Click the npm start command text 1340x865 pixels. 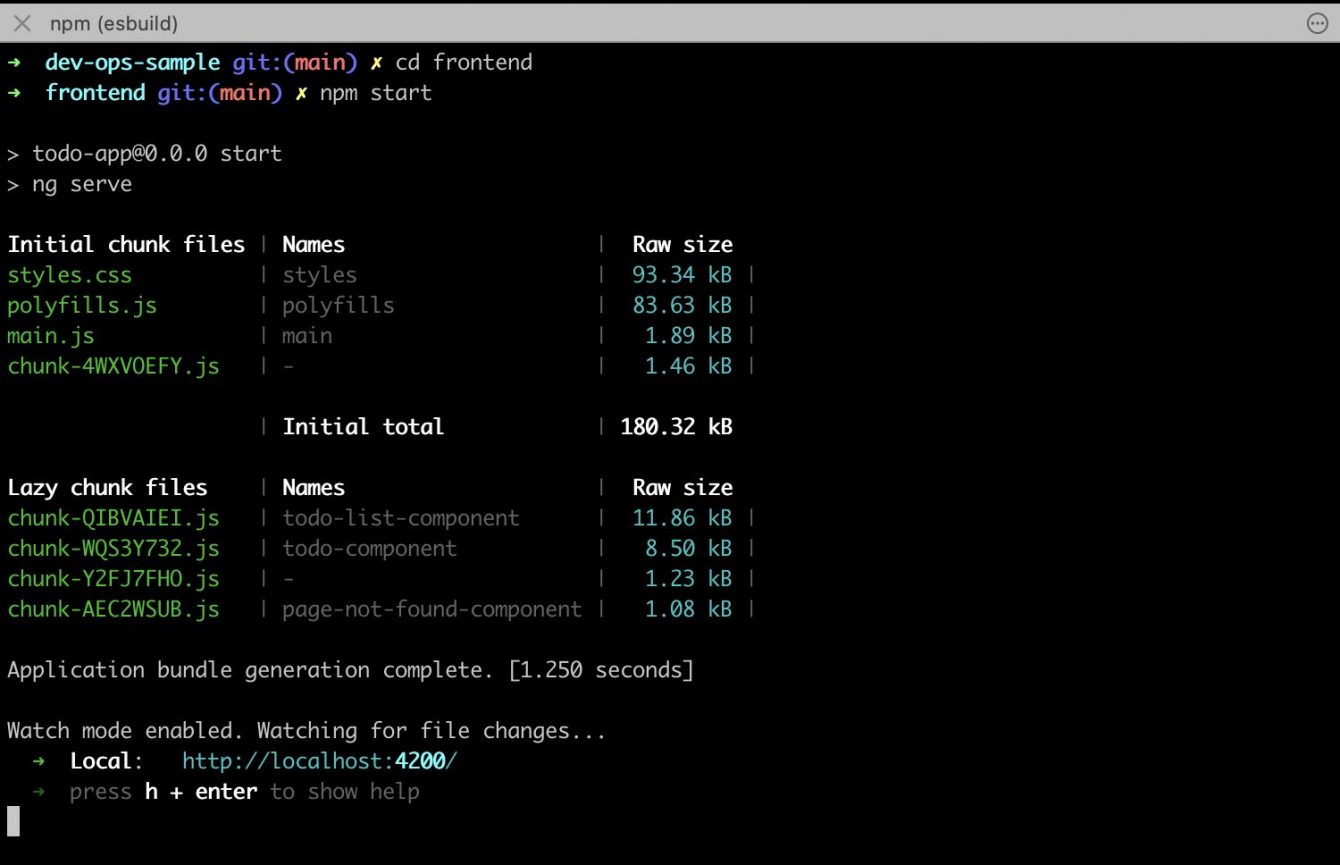[375, 92]
